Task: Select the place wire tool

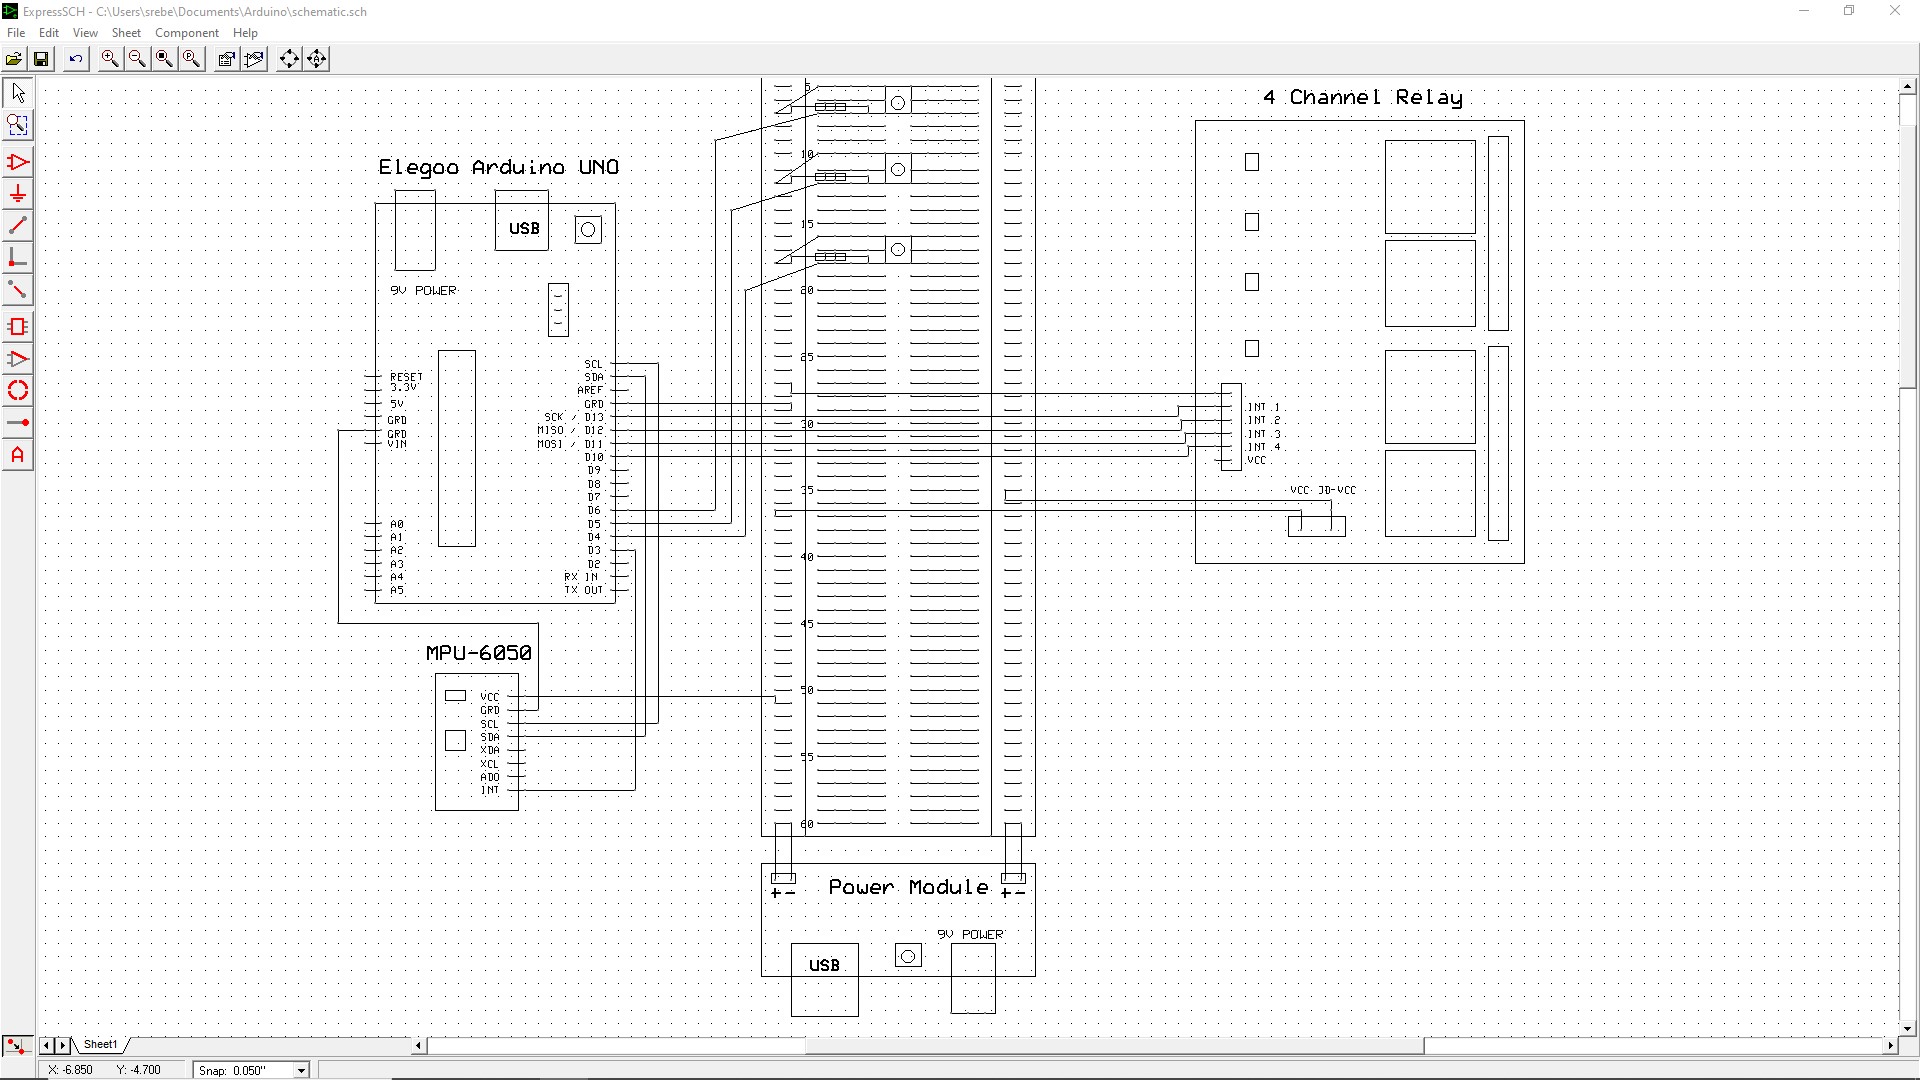Action: pos(17,225)
